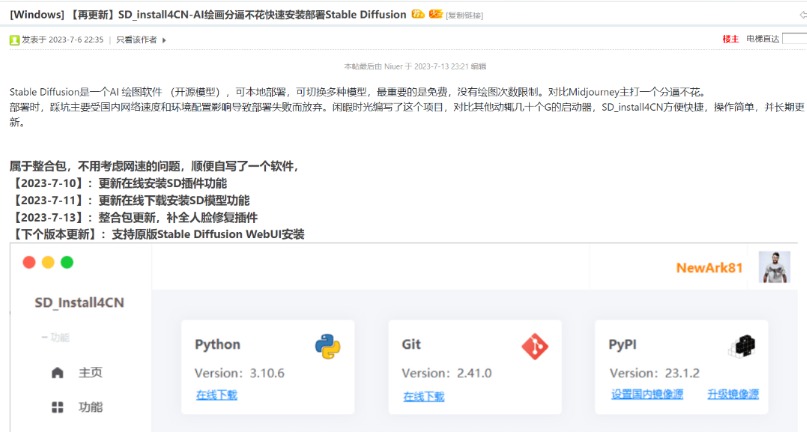Click the green user icon before 发表于
Viewport: 807px width, 432px height.
(14, 40)
